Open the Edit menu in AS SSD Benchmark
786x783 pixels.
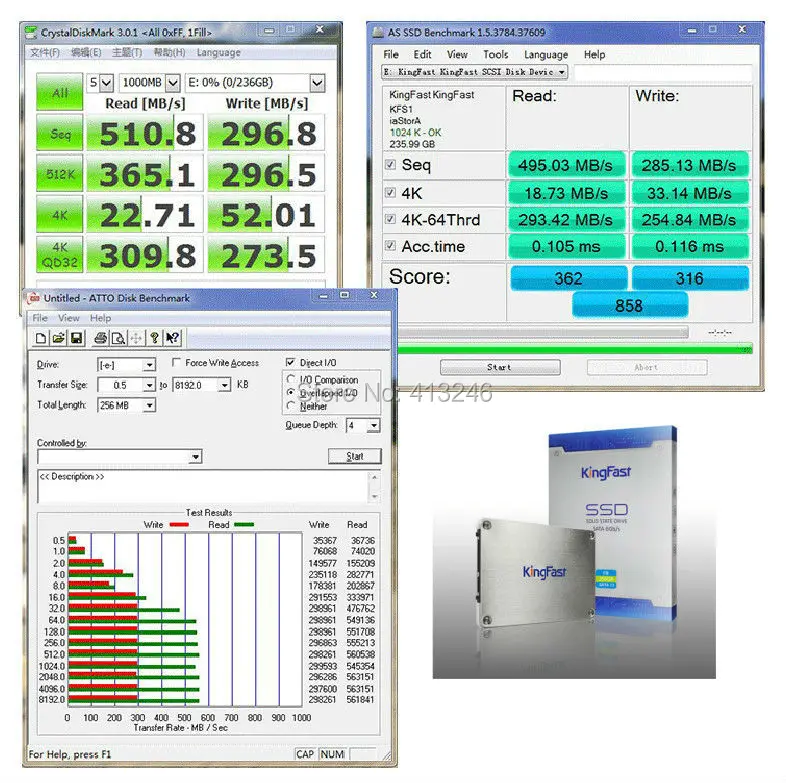[423, 54]
